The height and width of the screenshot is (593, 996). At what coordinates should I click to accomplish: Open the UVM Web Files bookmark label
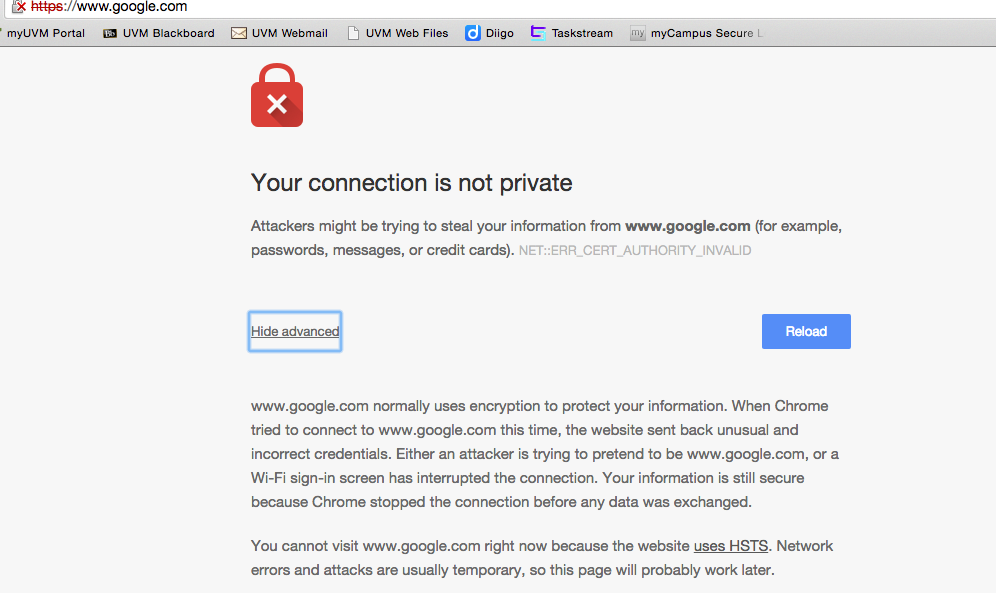click(x=407, y=33)
